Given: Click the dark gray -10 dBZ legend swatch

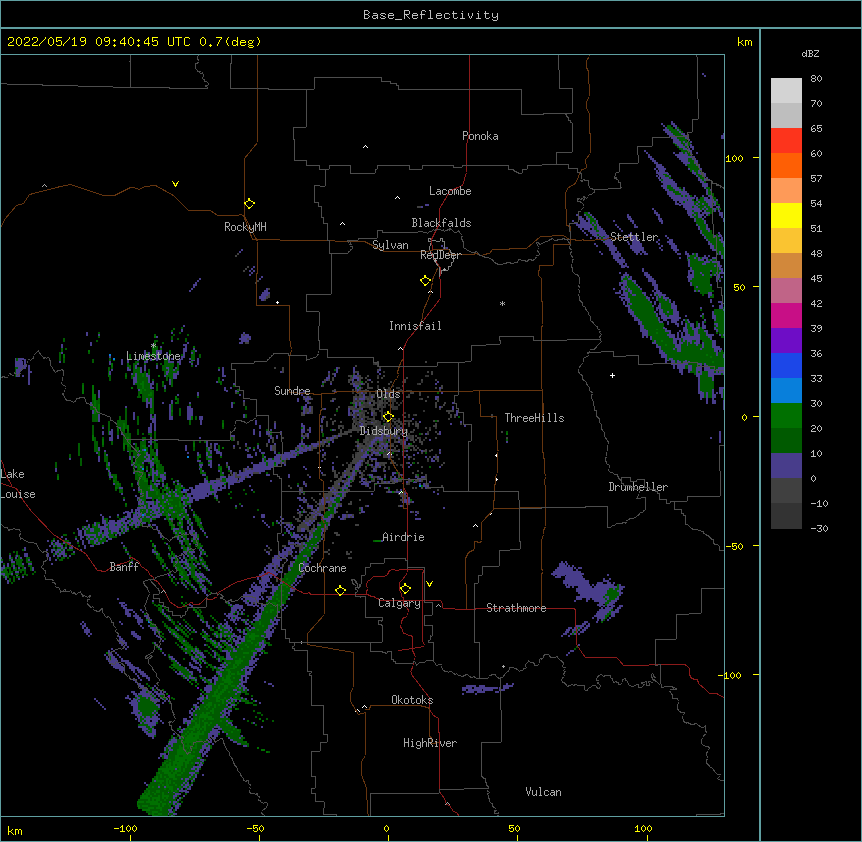Looking at the screenshot, I should coord(786,516).
